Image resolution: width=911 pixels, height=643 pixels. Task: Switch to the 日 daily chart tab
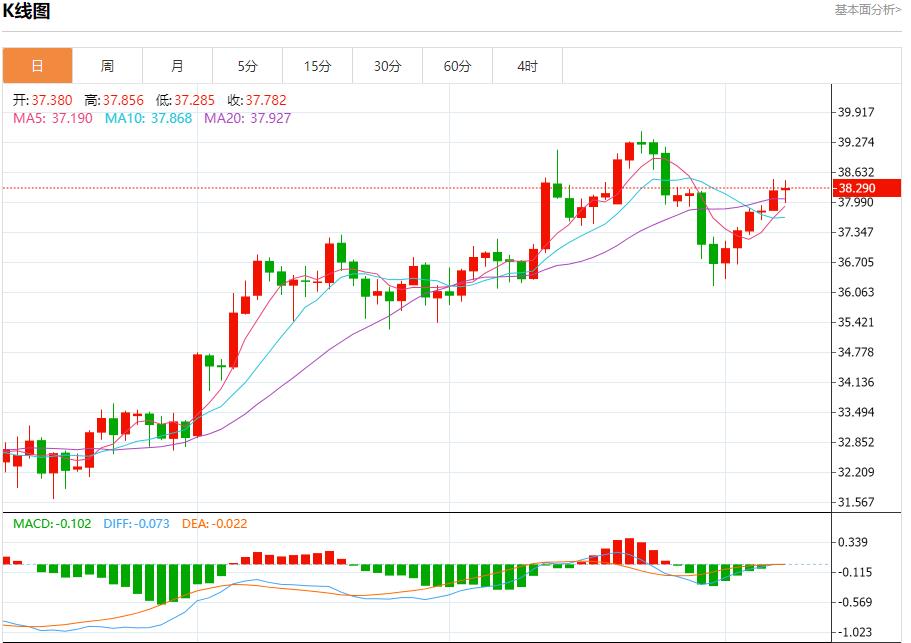point(36,64)
